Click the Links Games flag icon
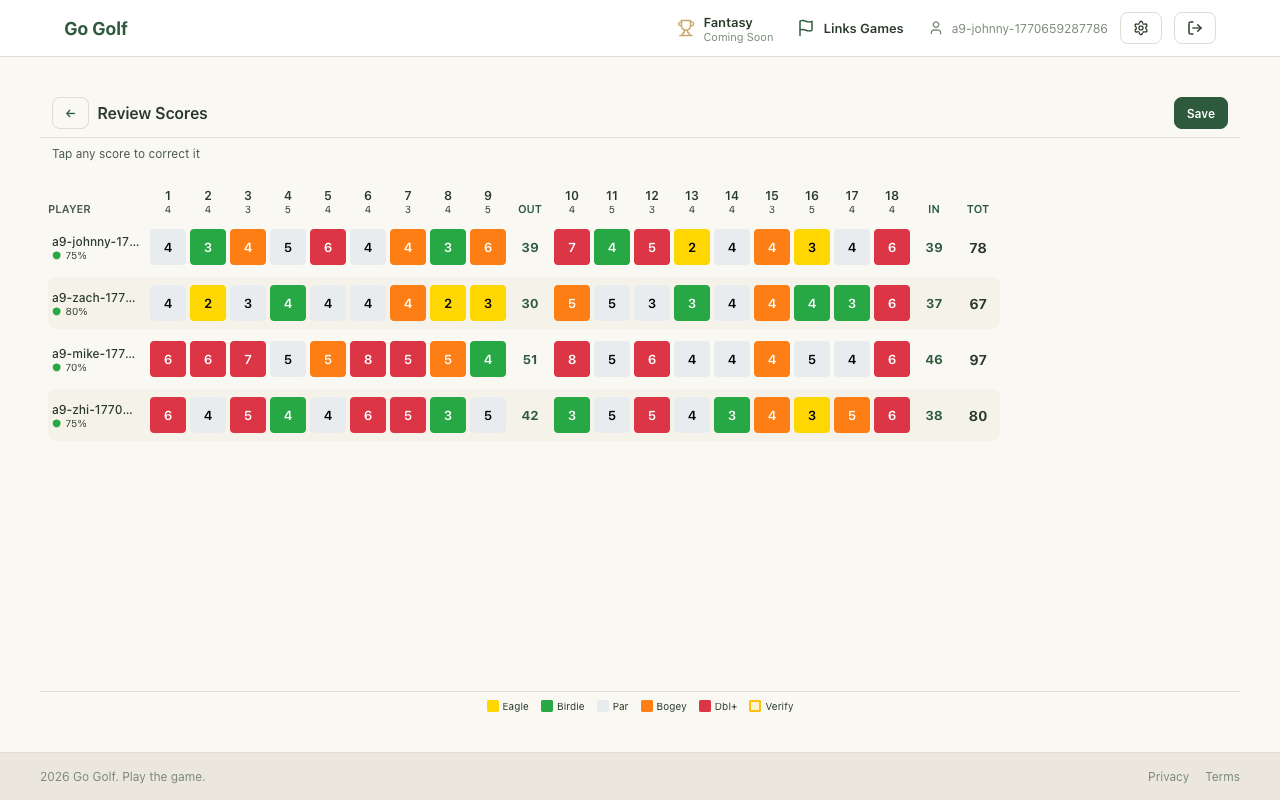The height and width of the screenshot is (800, 1280). 805,28
